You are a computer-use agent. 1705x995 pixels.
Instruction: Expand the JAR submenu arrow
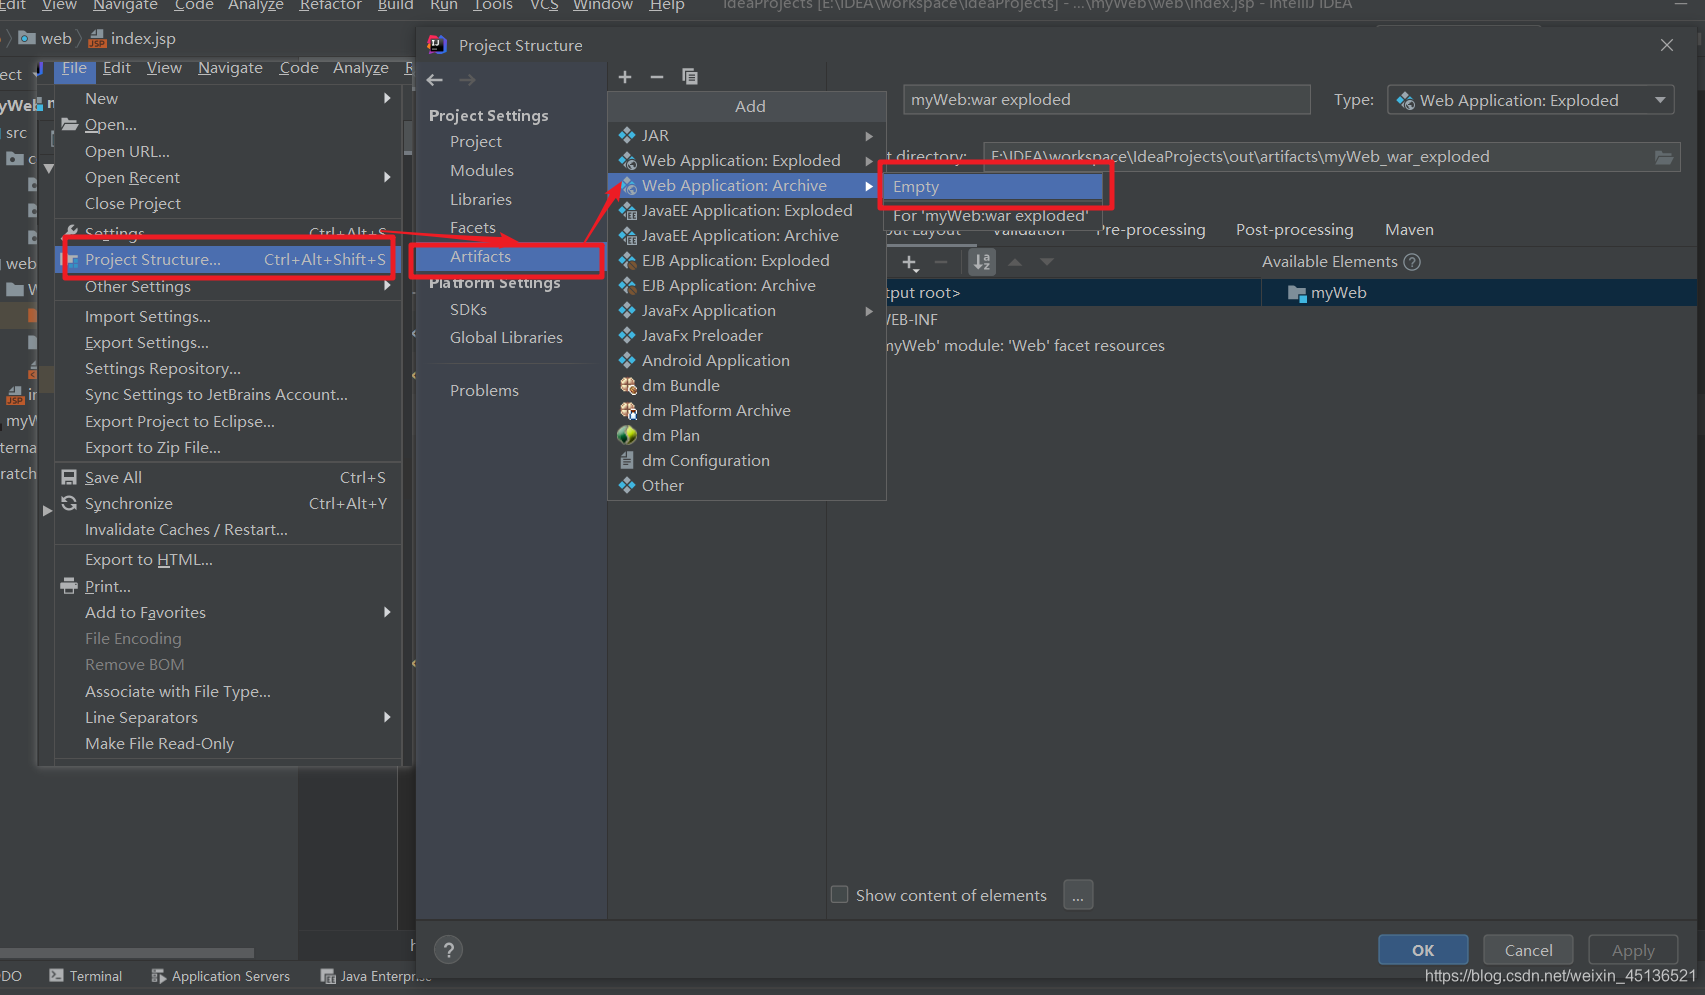tap(869, 136)
